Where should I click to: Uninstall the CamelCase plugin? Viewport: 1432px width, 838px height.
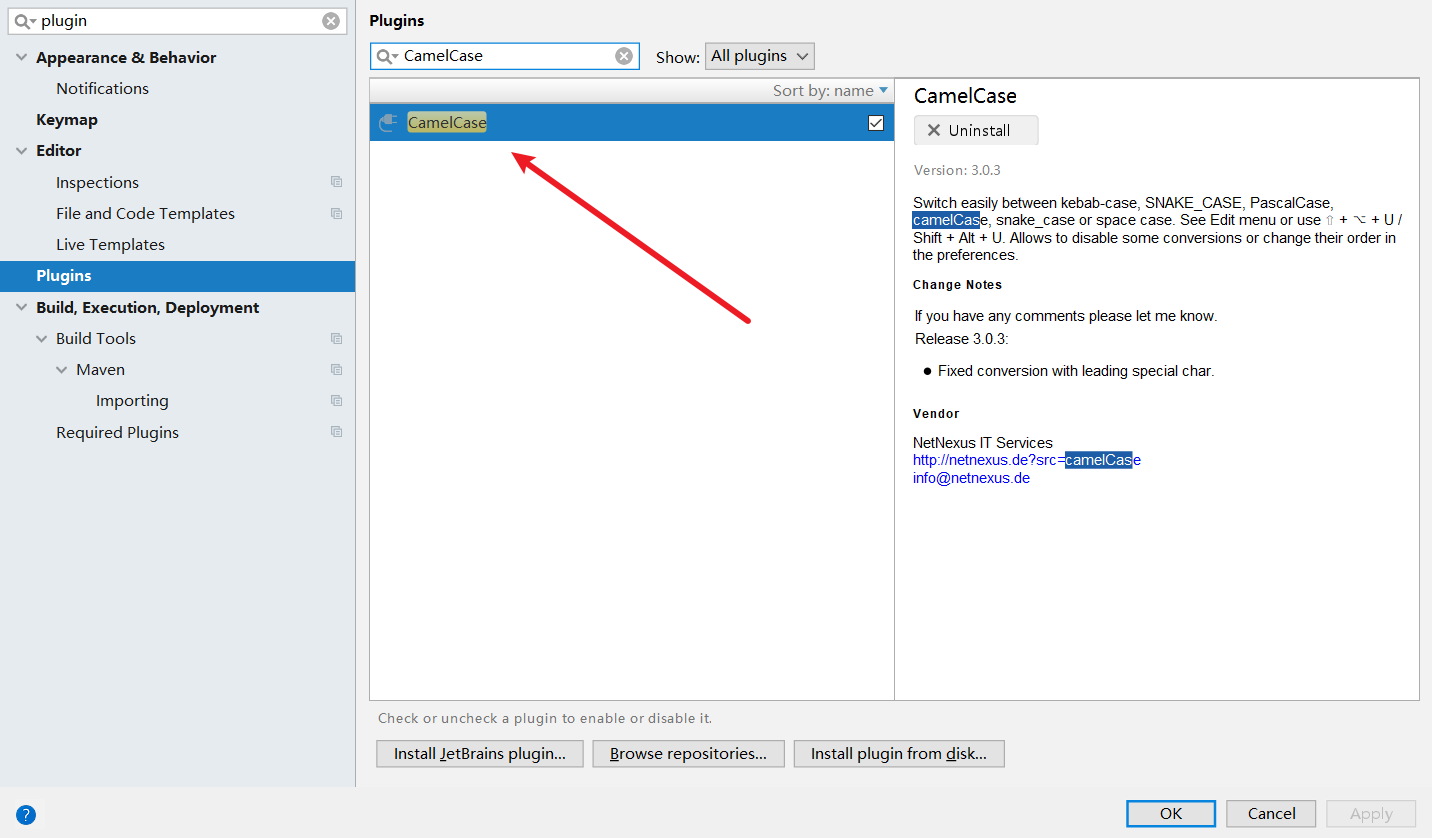click(976, 130)
